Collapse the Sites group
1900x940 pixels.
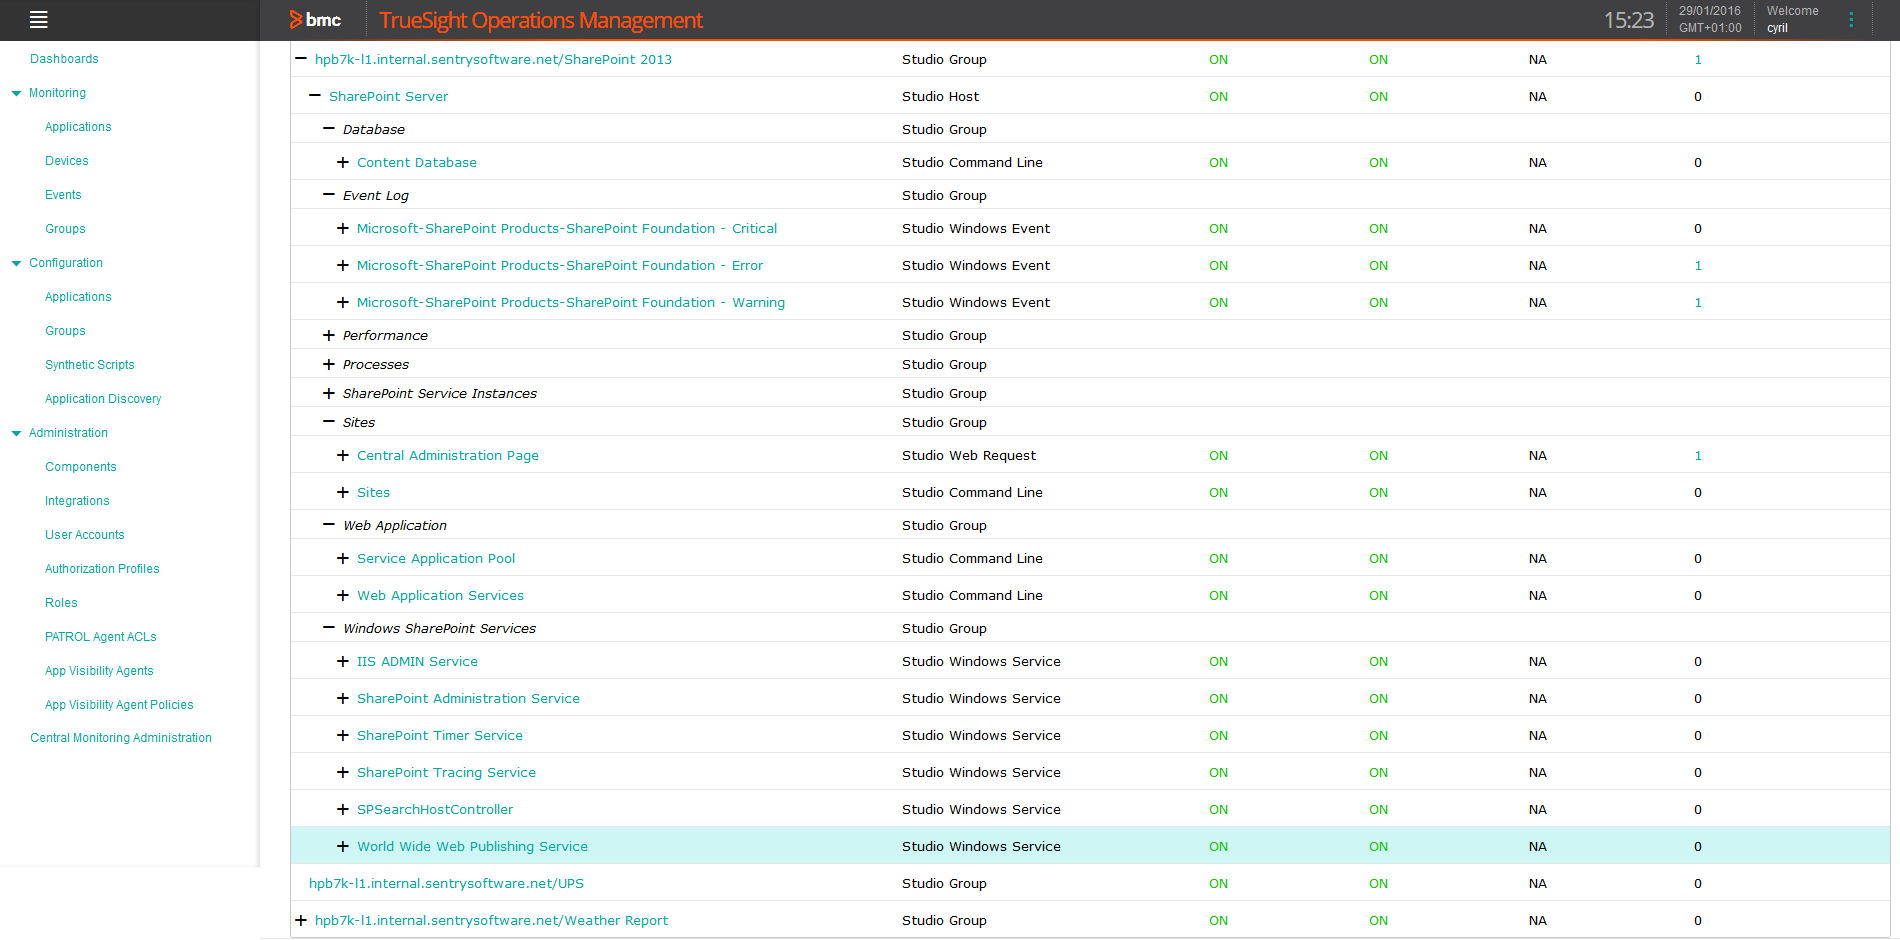coord(329,422)
